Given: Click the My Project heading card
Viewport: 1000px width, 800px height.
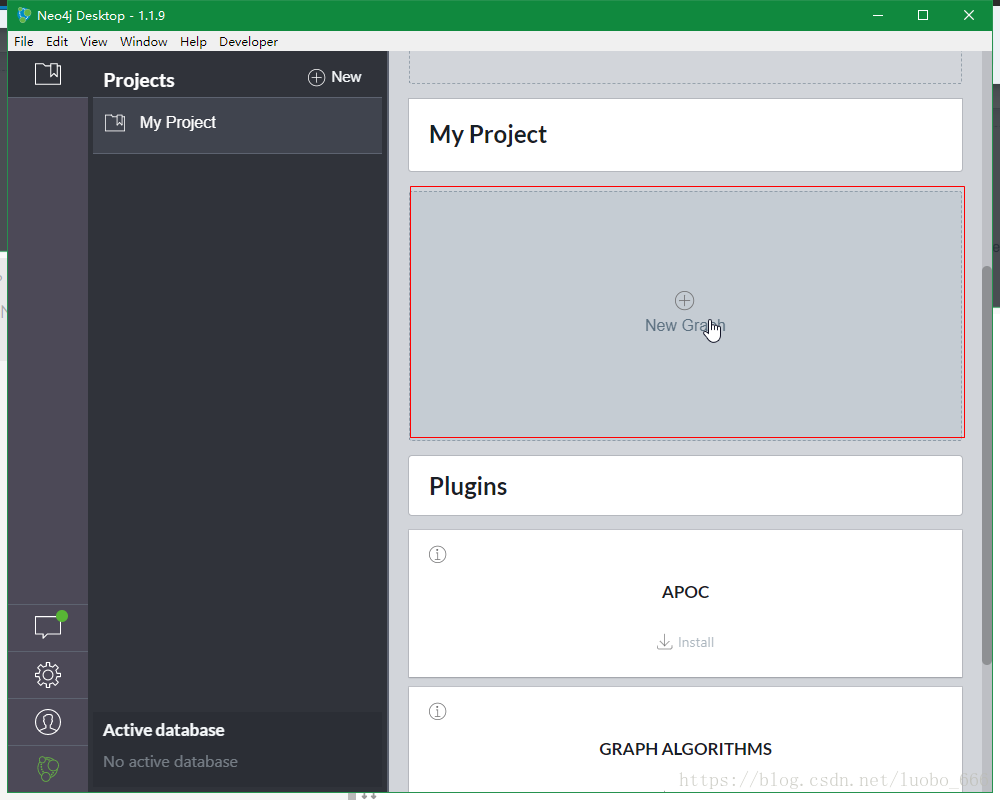Looking at the screenshot, I should 685,135.
